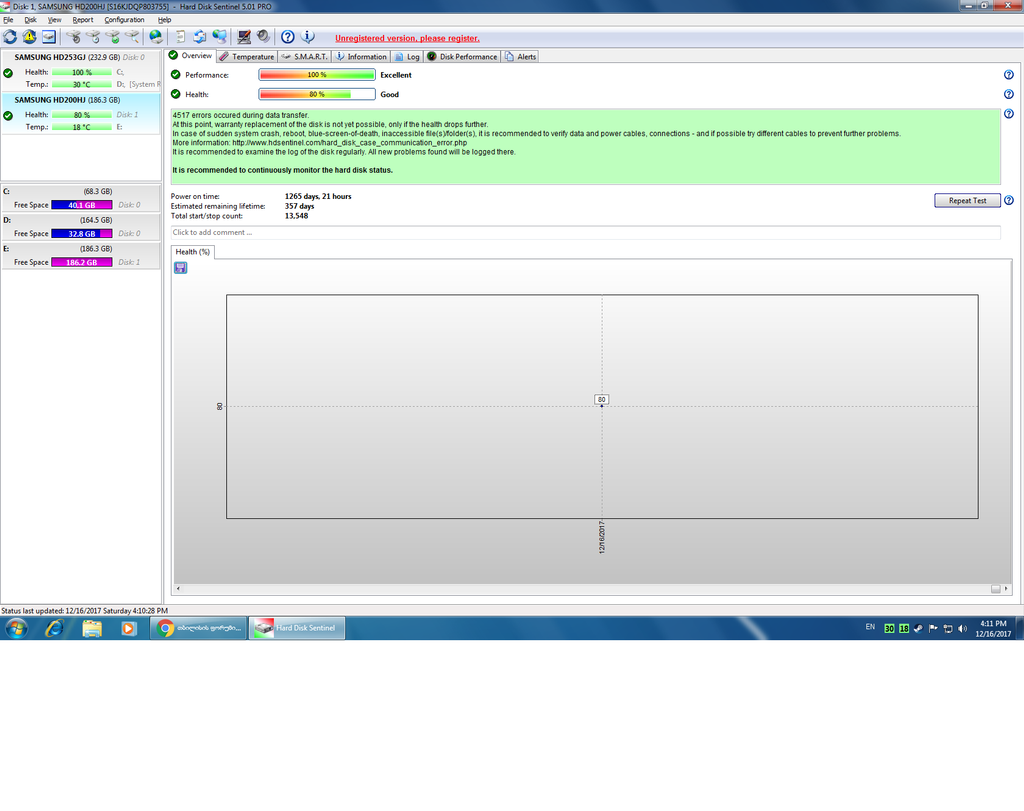Select the Health (%) graph tab
This screenshot has height=811, width=1024.
click(x=193, y=252)
